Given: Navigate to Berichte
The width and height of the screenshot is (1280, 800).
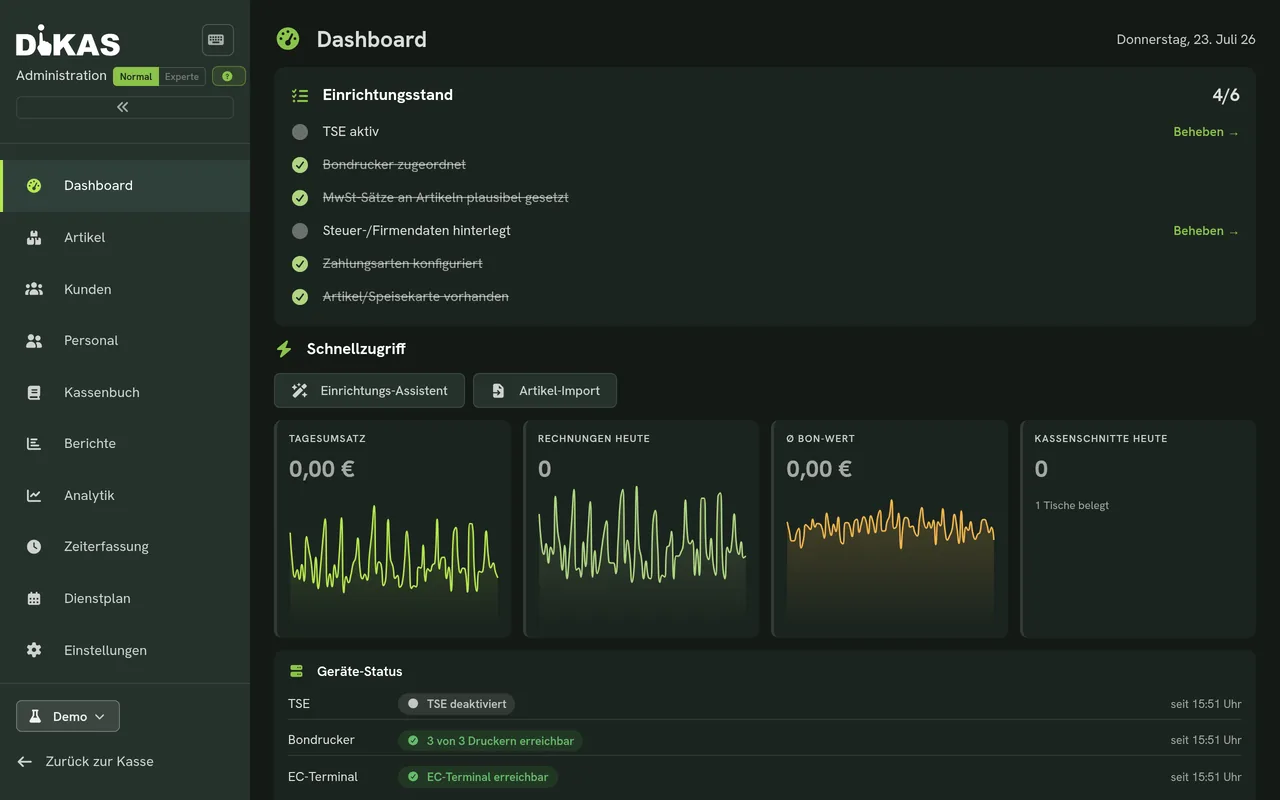Looking at the screenshot, I should (x=125, y=444).
